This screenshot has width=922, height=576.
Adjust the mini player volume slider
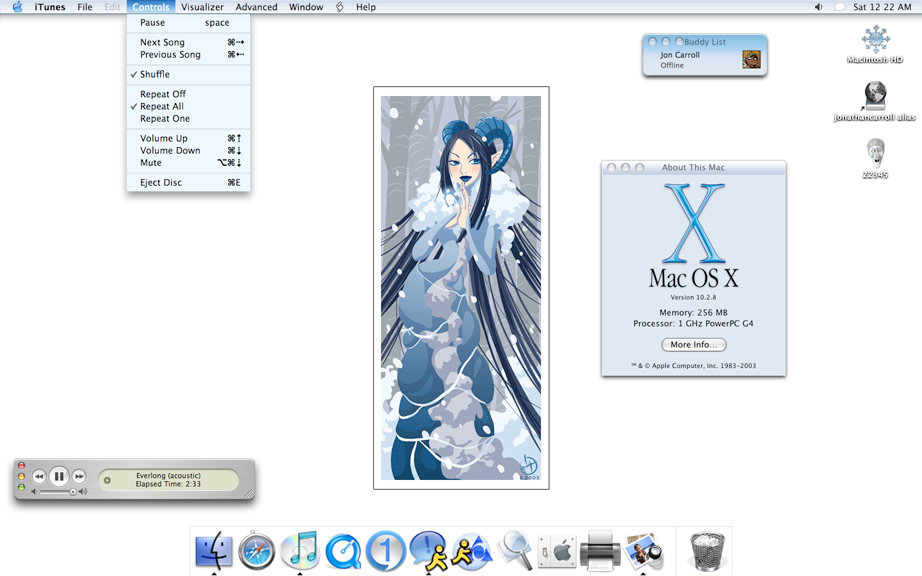(x=58, y=491)
